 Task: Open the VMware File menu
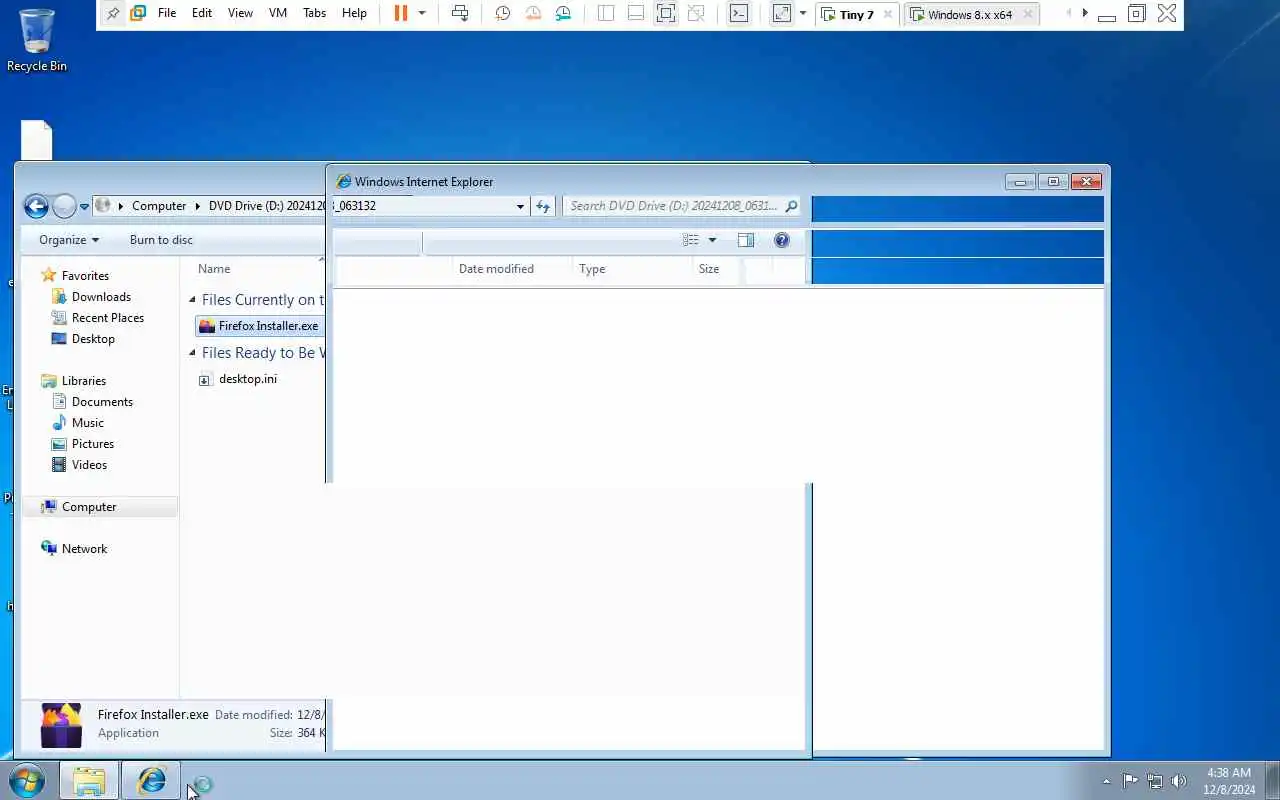167,13
